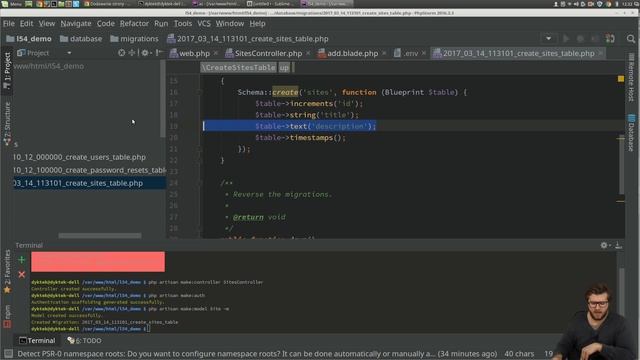Open Project view type dropdown
Screen dimensions: 640x360
pyautogui.click(x=69, y=53)
